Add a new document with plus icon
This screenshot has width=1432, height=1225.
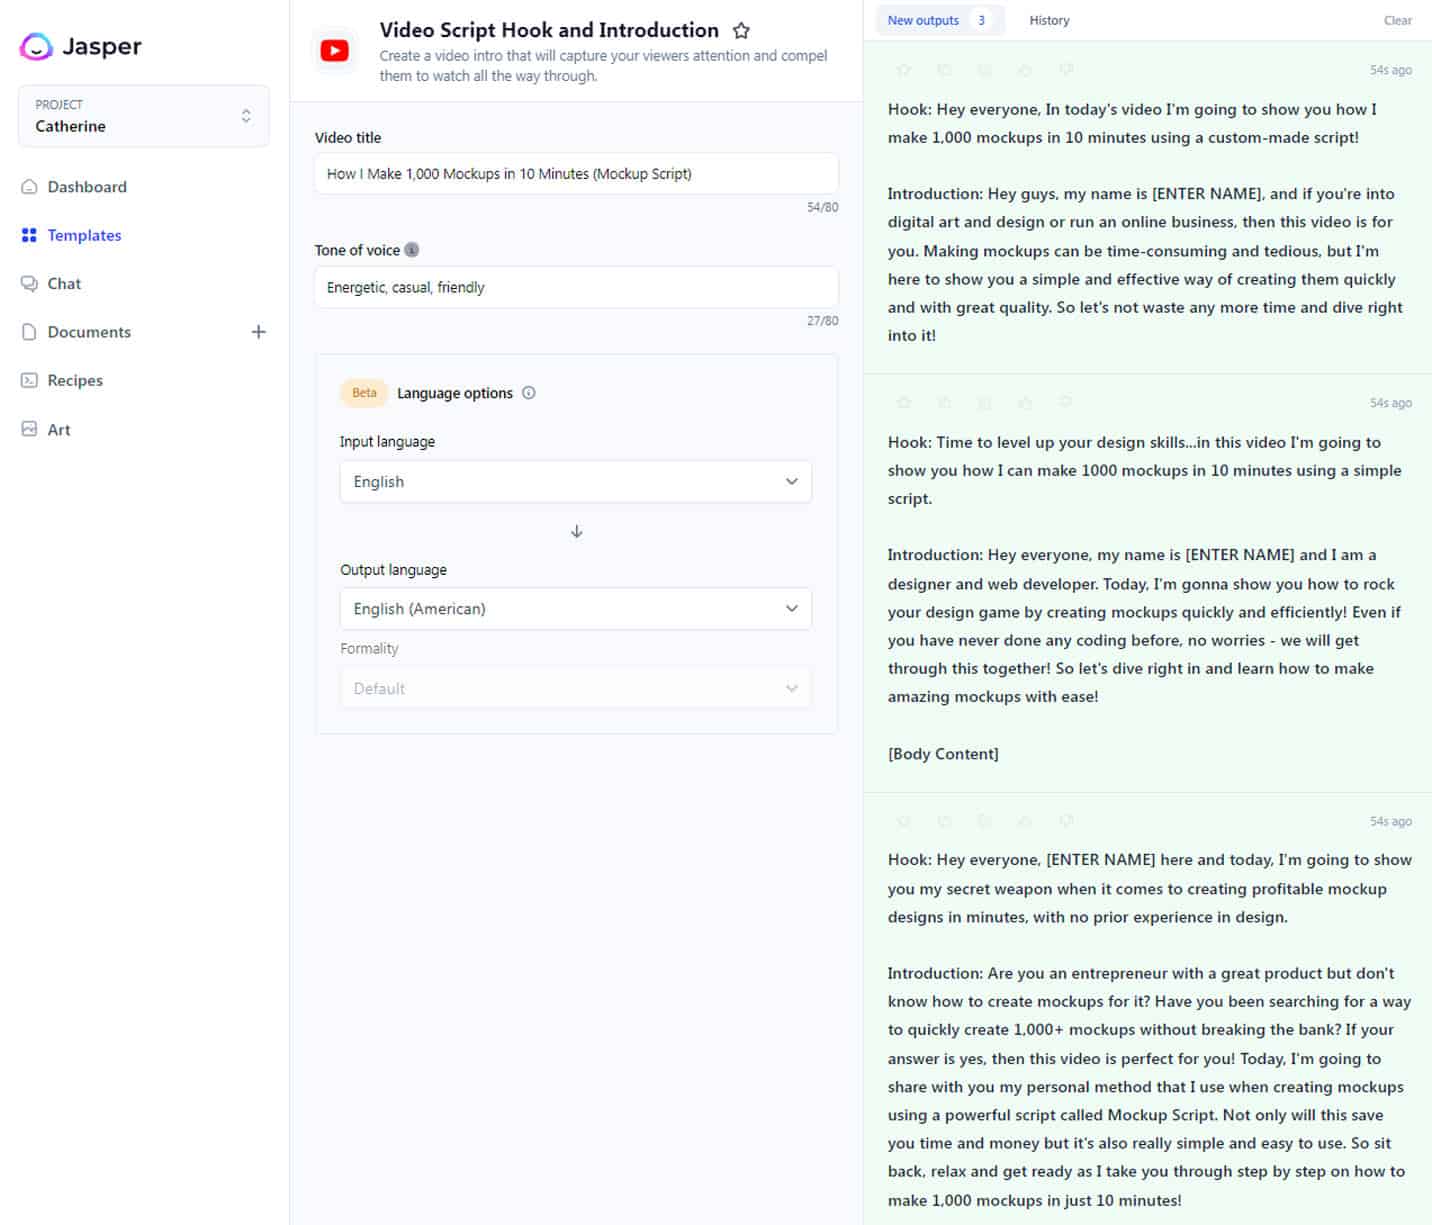coord(258,332)
